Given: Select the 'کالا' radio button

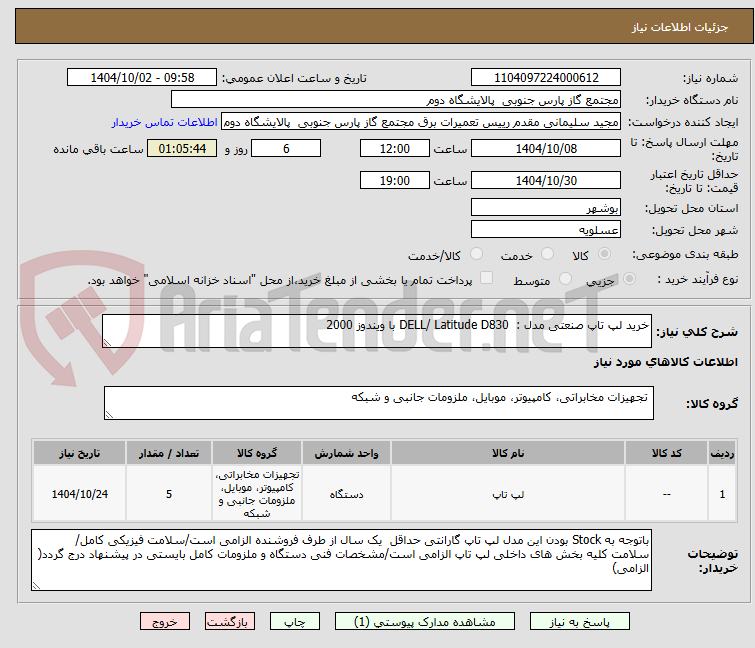Looking at the screenshot, I should (604, 254).
